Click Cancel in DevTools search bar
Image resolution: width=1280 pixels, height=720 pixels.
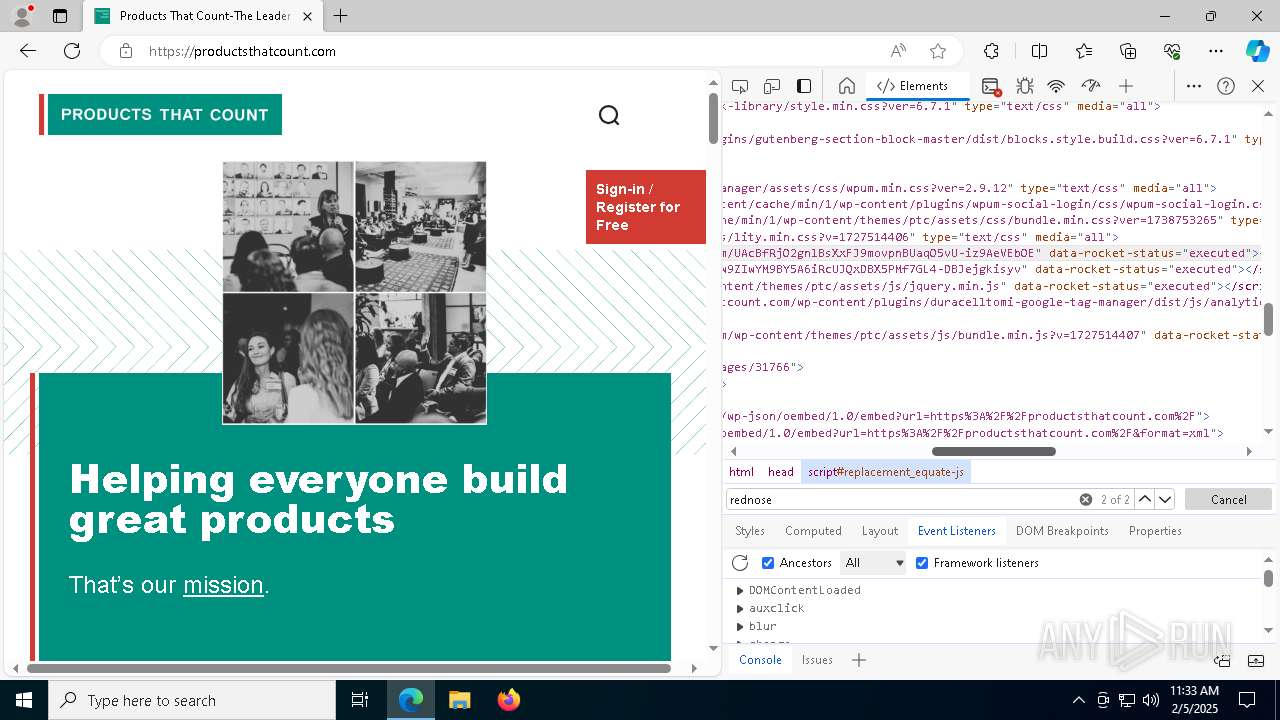1228,499
